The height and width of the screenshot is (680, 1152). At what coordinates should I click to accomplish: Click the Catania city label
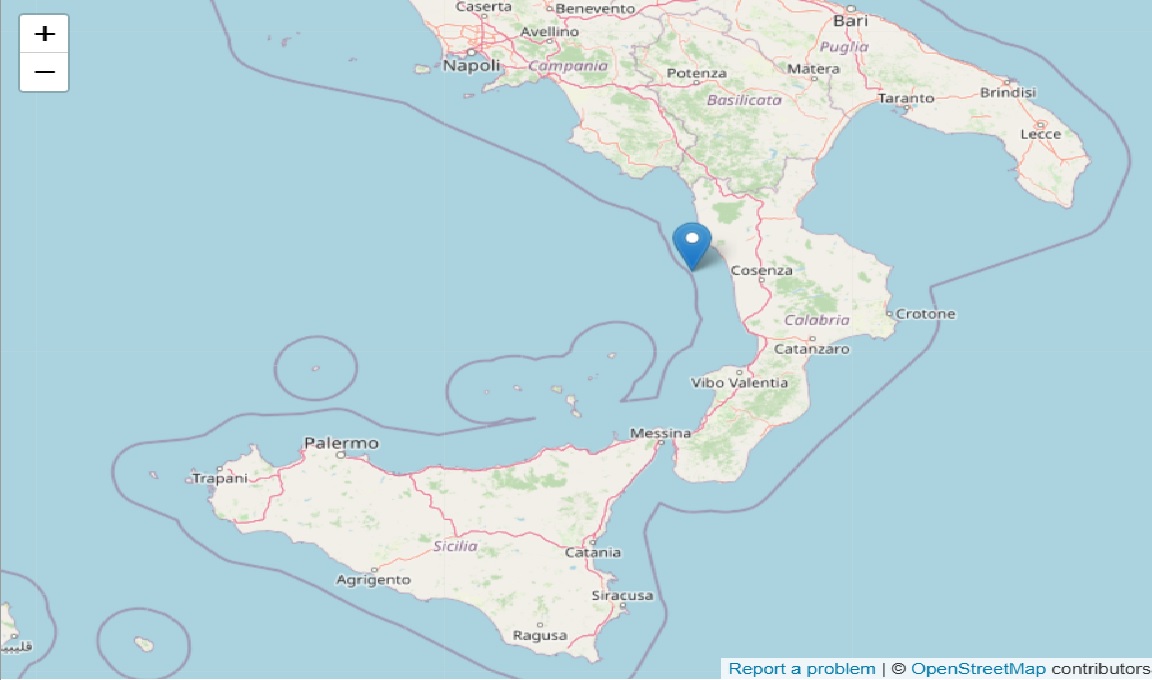point(592,552)
